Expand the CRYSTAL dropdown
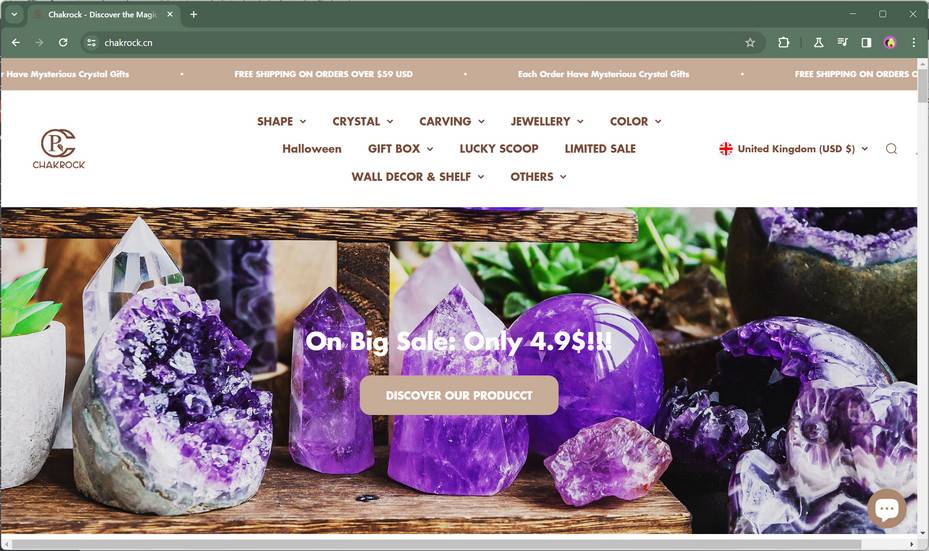The width and height of the screenshot is (929, 551). tap(363, 121)
